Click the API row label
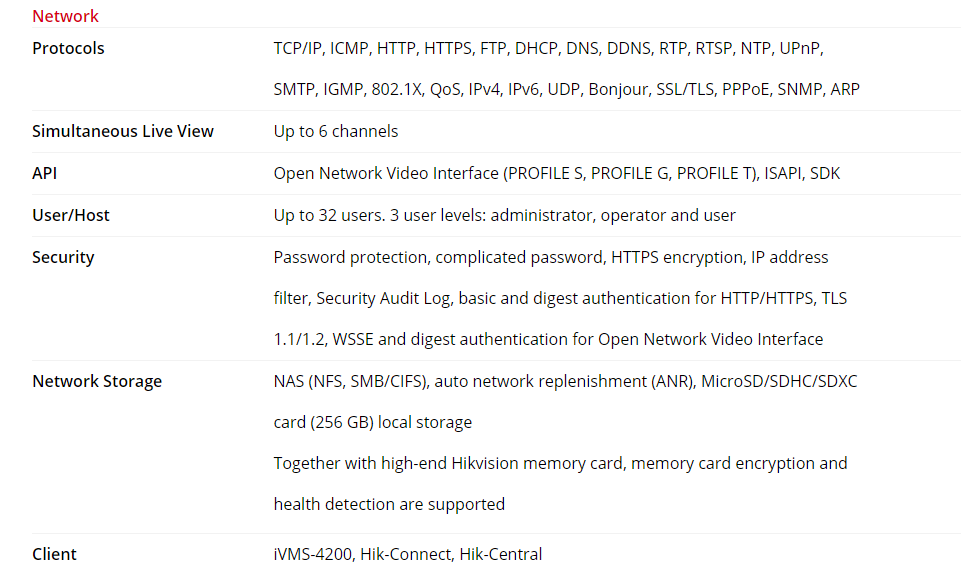Screen dimensions: 961x564 [x=45, y=173]
